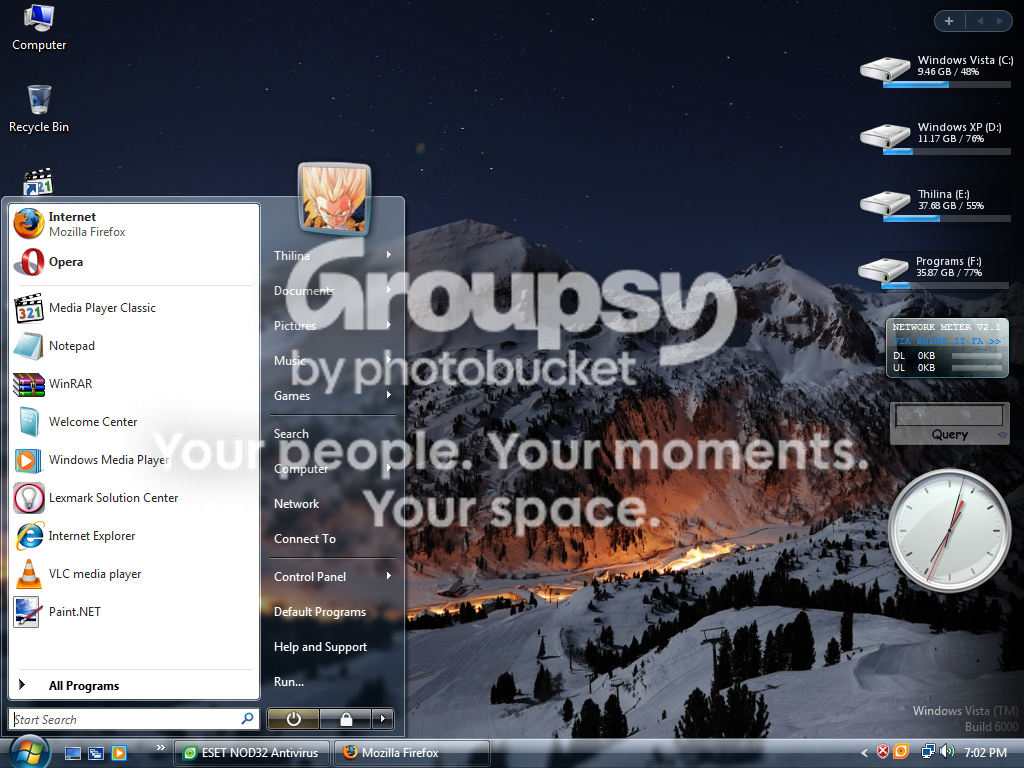
Task: Click the Thilina (E:) drive gadget
Action: (936, 204)
